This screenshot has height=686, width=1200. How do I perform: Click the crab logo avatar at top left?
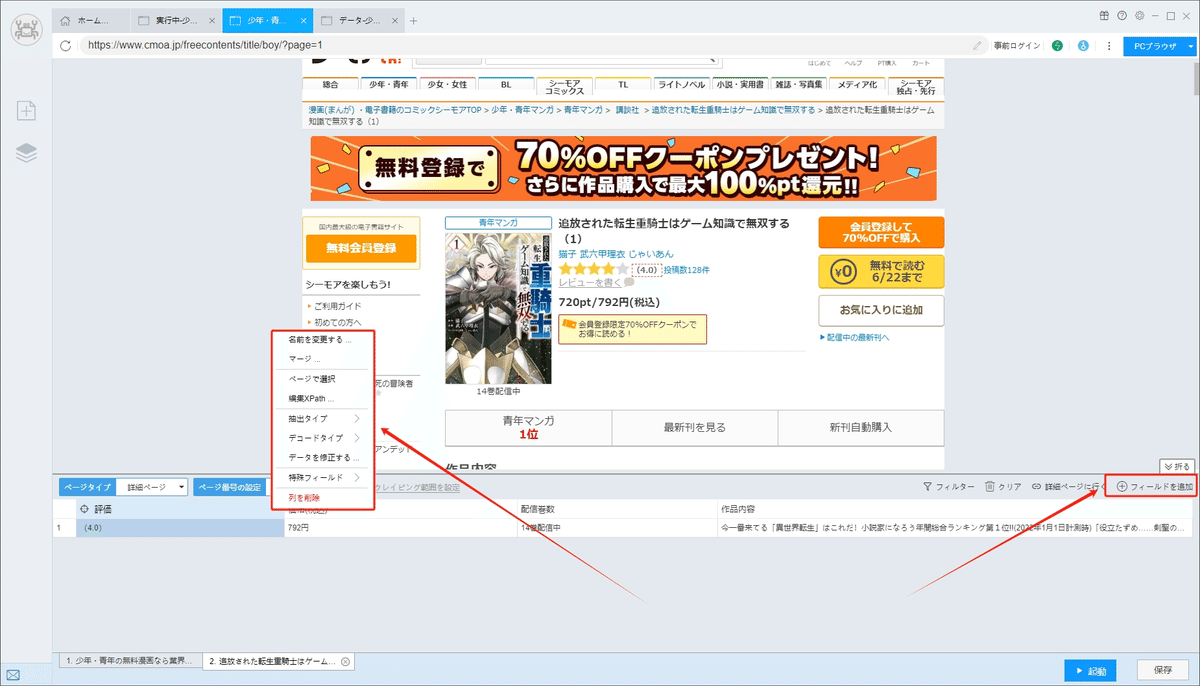[25, 29]
